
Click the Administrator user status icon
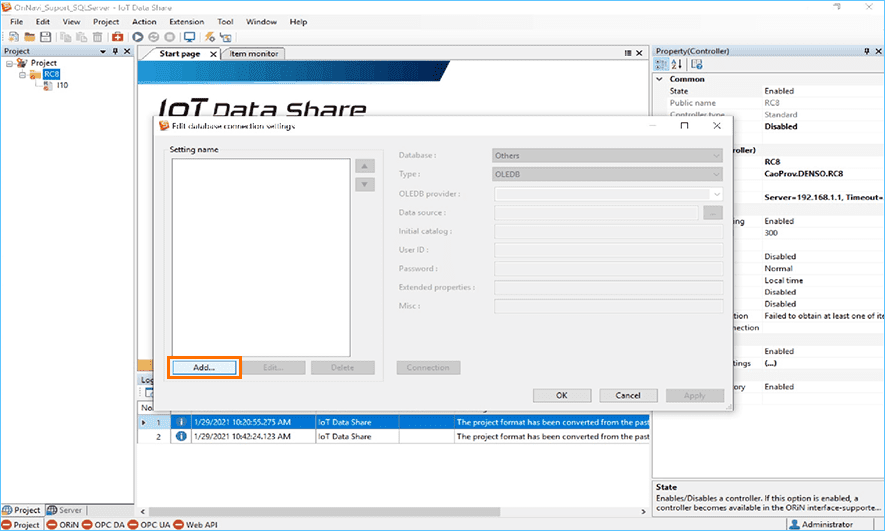(x=795, y=524)
